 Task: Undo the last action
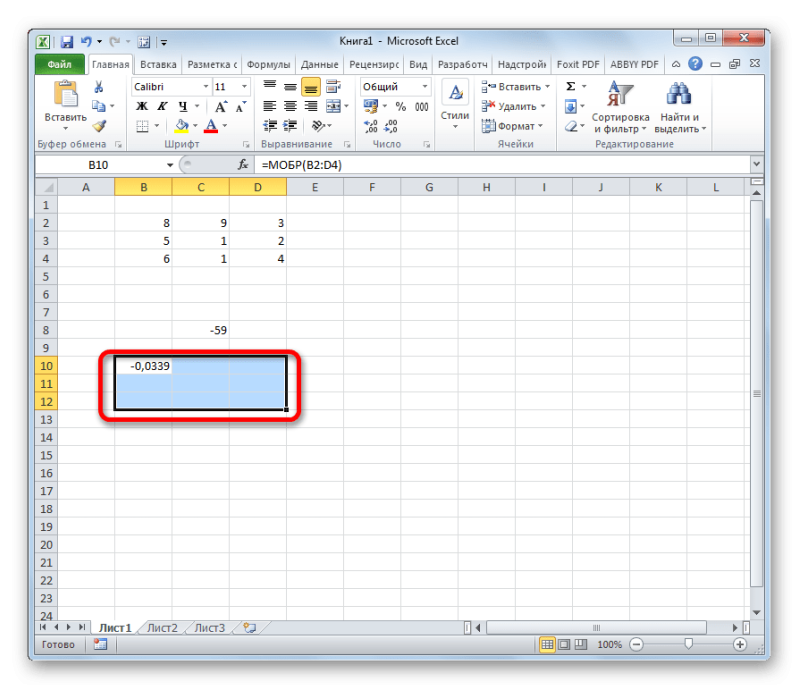(86, 41)
